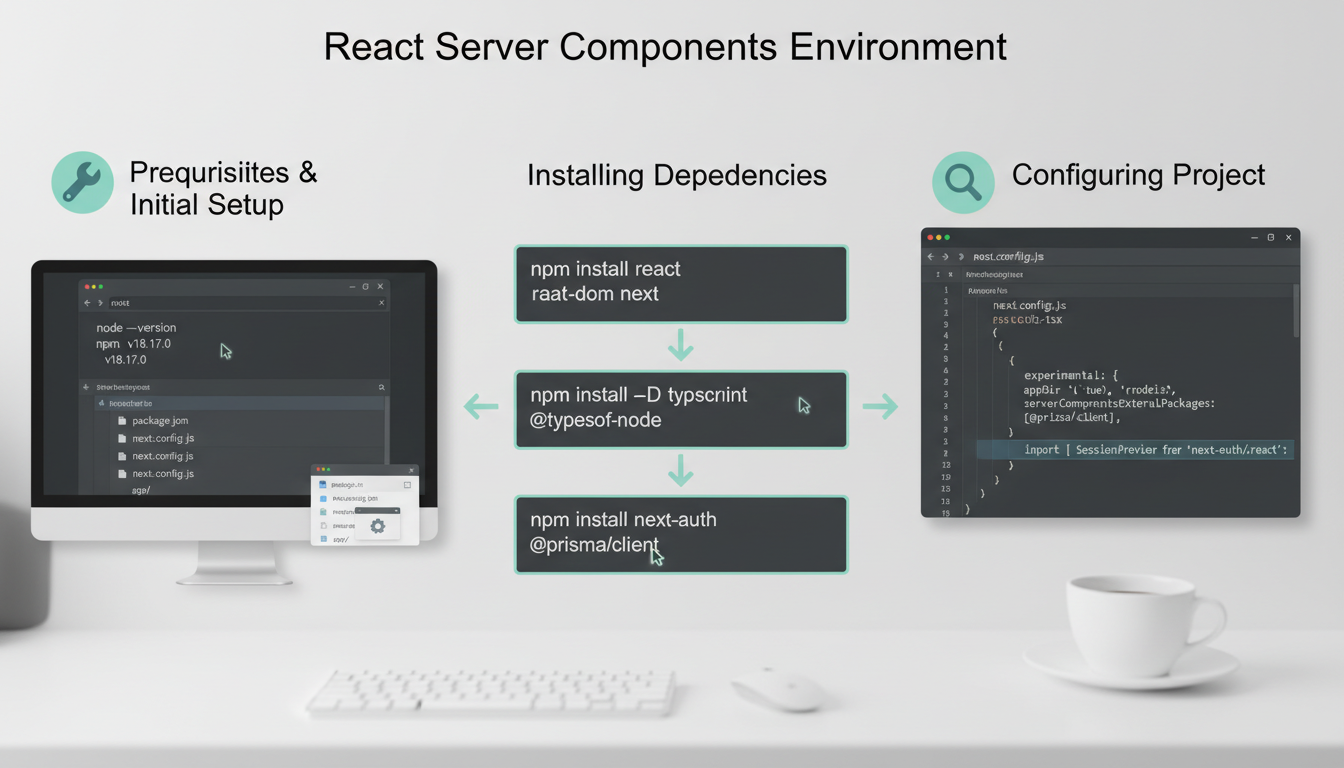Viewport: 1344px width, 768px height.
Task: Select the highlighted 'inport [ SessienPrevier' line
Action: (x=1136, y=450)
